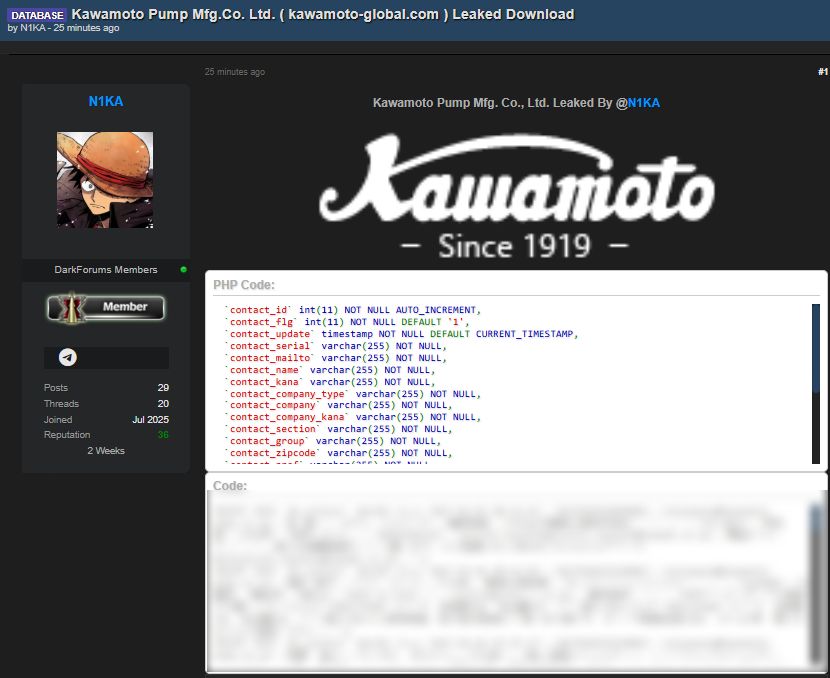Viewport: 830px width, 678px height.
Task: Click the contact_kana code line
Action: (330, 382)
